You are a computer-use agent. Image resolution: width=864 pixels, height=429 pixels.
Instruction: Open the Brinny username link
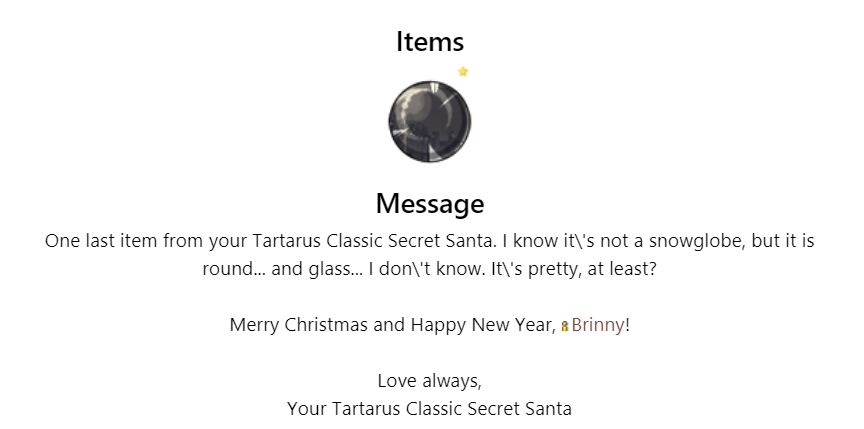tap(598, 325)
